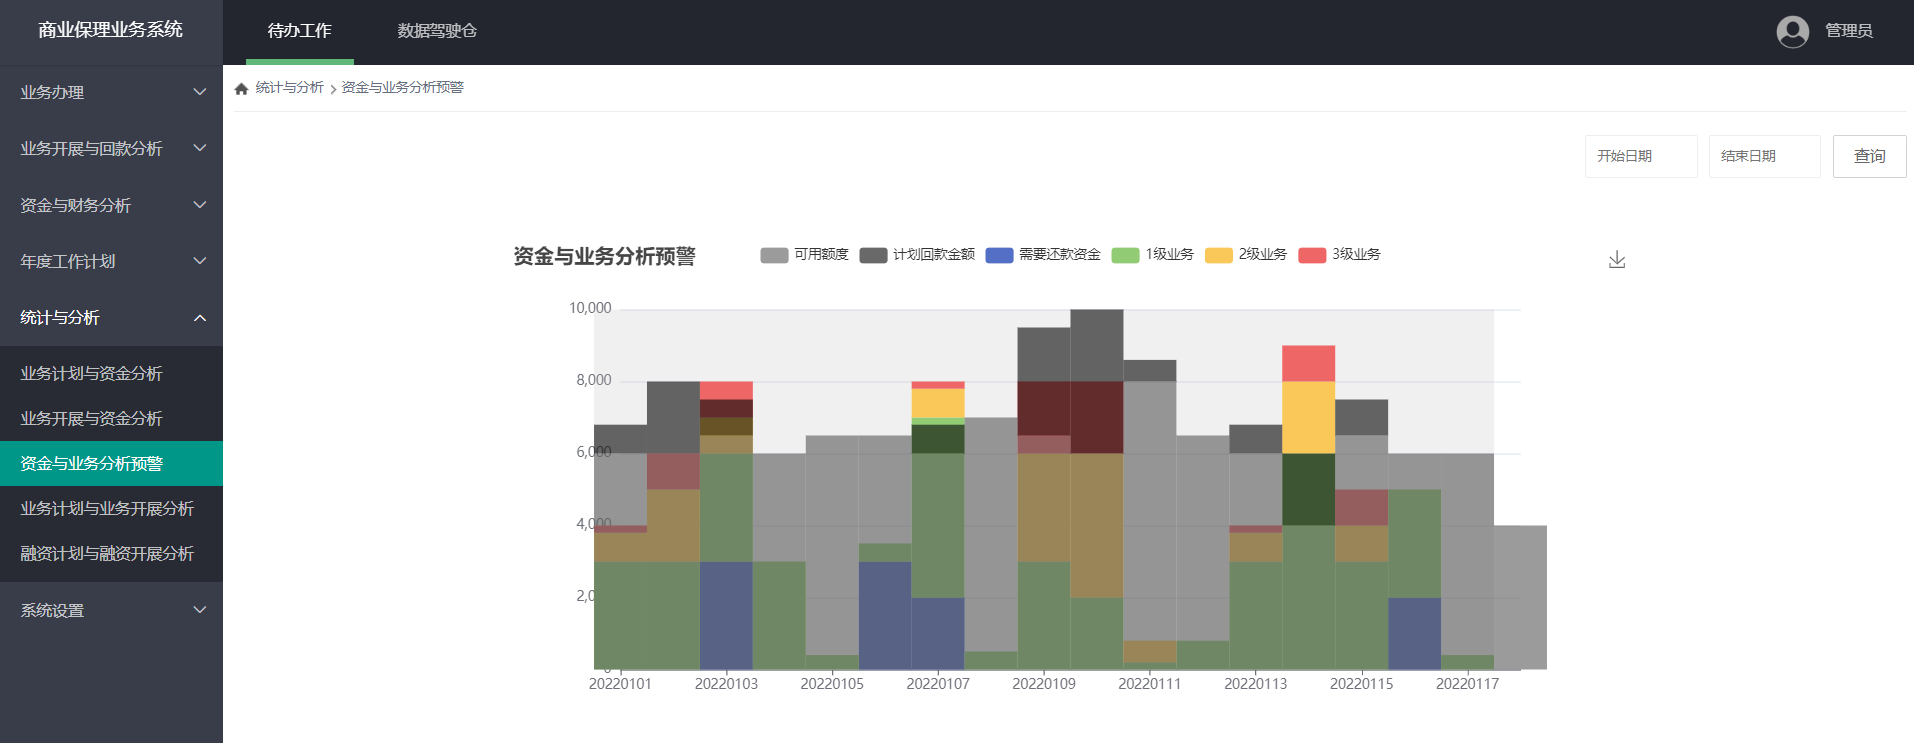The width and height of the screenshot is (1914, 743).
Task: Open the administrator avatar icon
Action: tap(1792, 31)
